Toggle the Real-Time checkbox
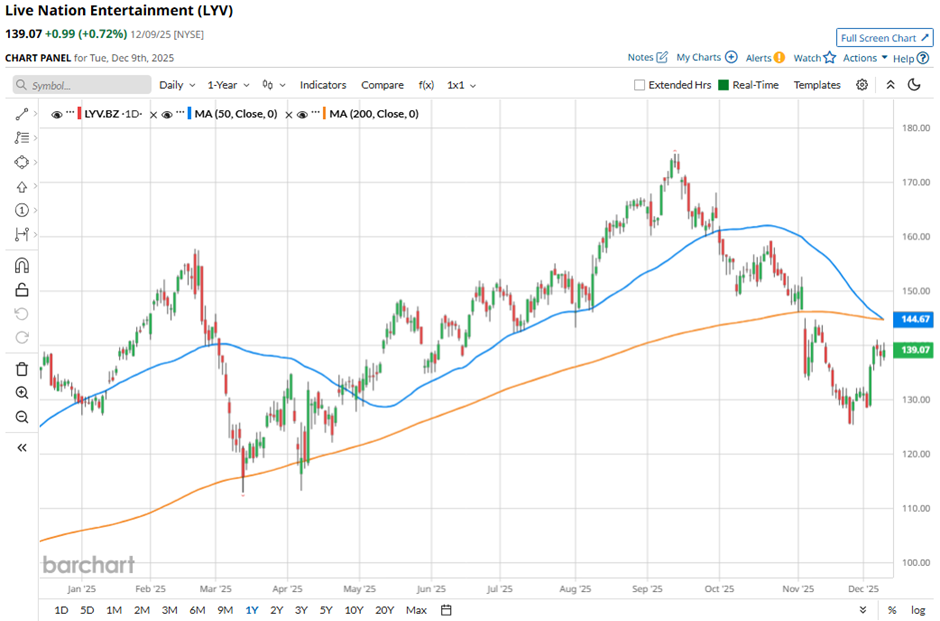 725,85
